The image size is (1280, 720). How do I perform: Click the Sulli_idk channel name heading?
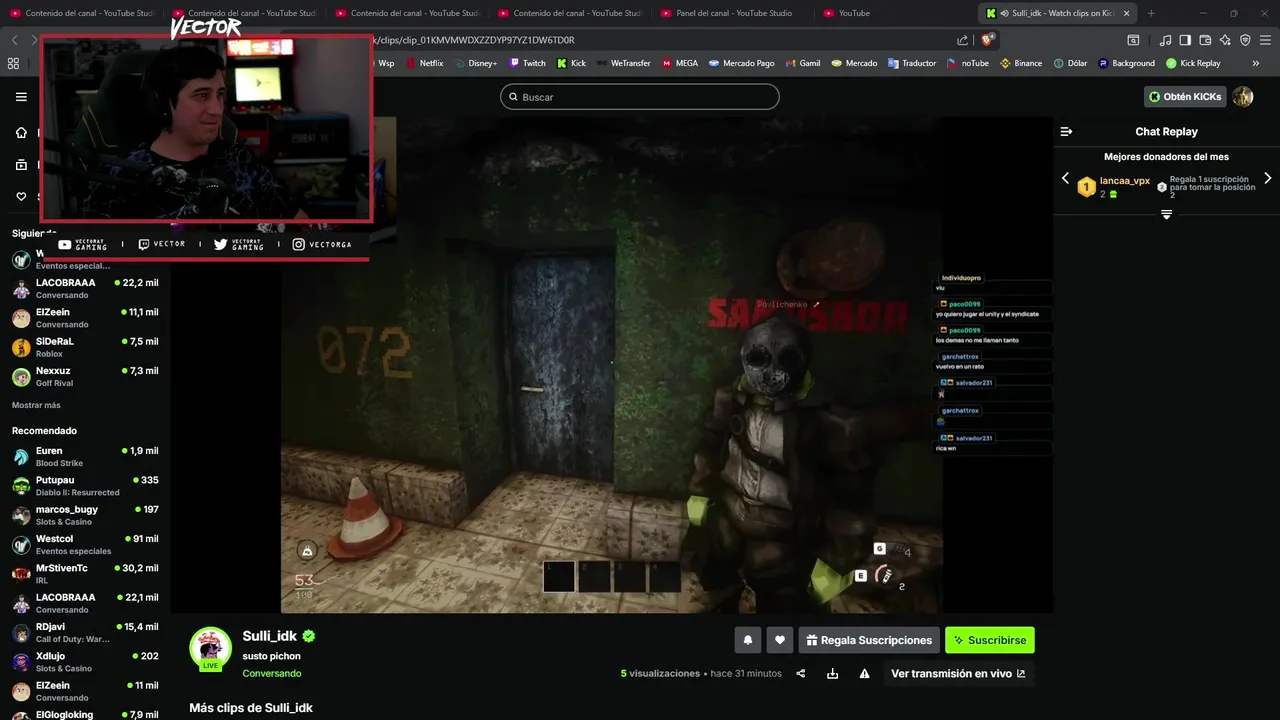point(270,636)
